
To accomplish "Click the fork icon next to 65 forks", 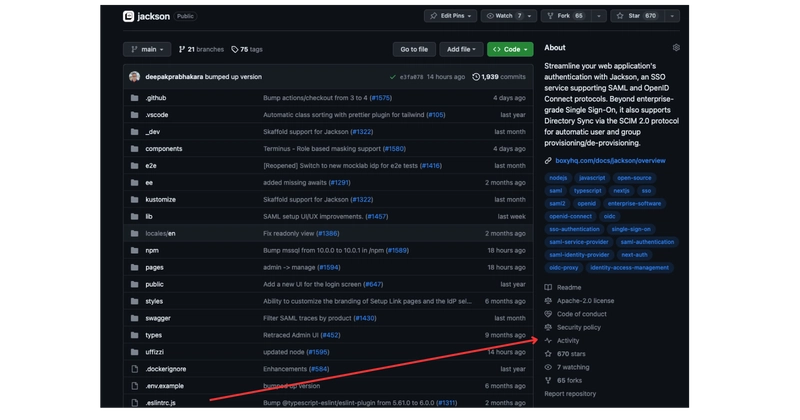I will 548,380.
